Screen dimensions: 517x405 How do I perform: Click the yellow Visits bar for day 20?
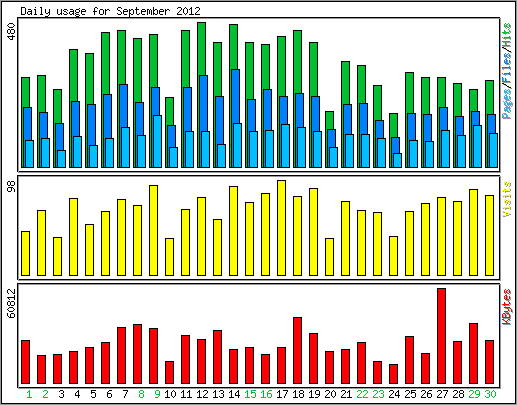(x=329, y=257)
